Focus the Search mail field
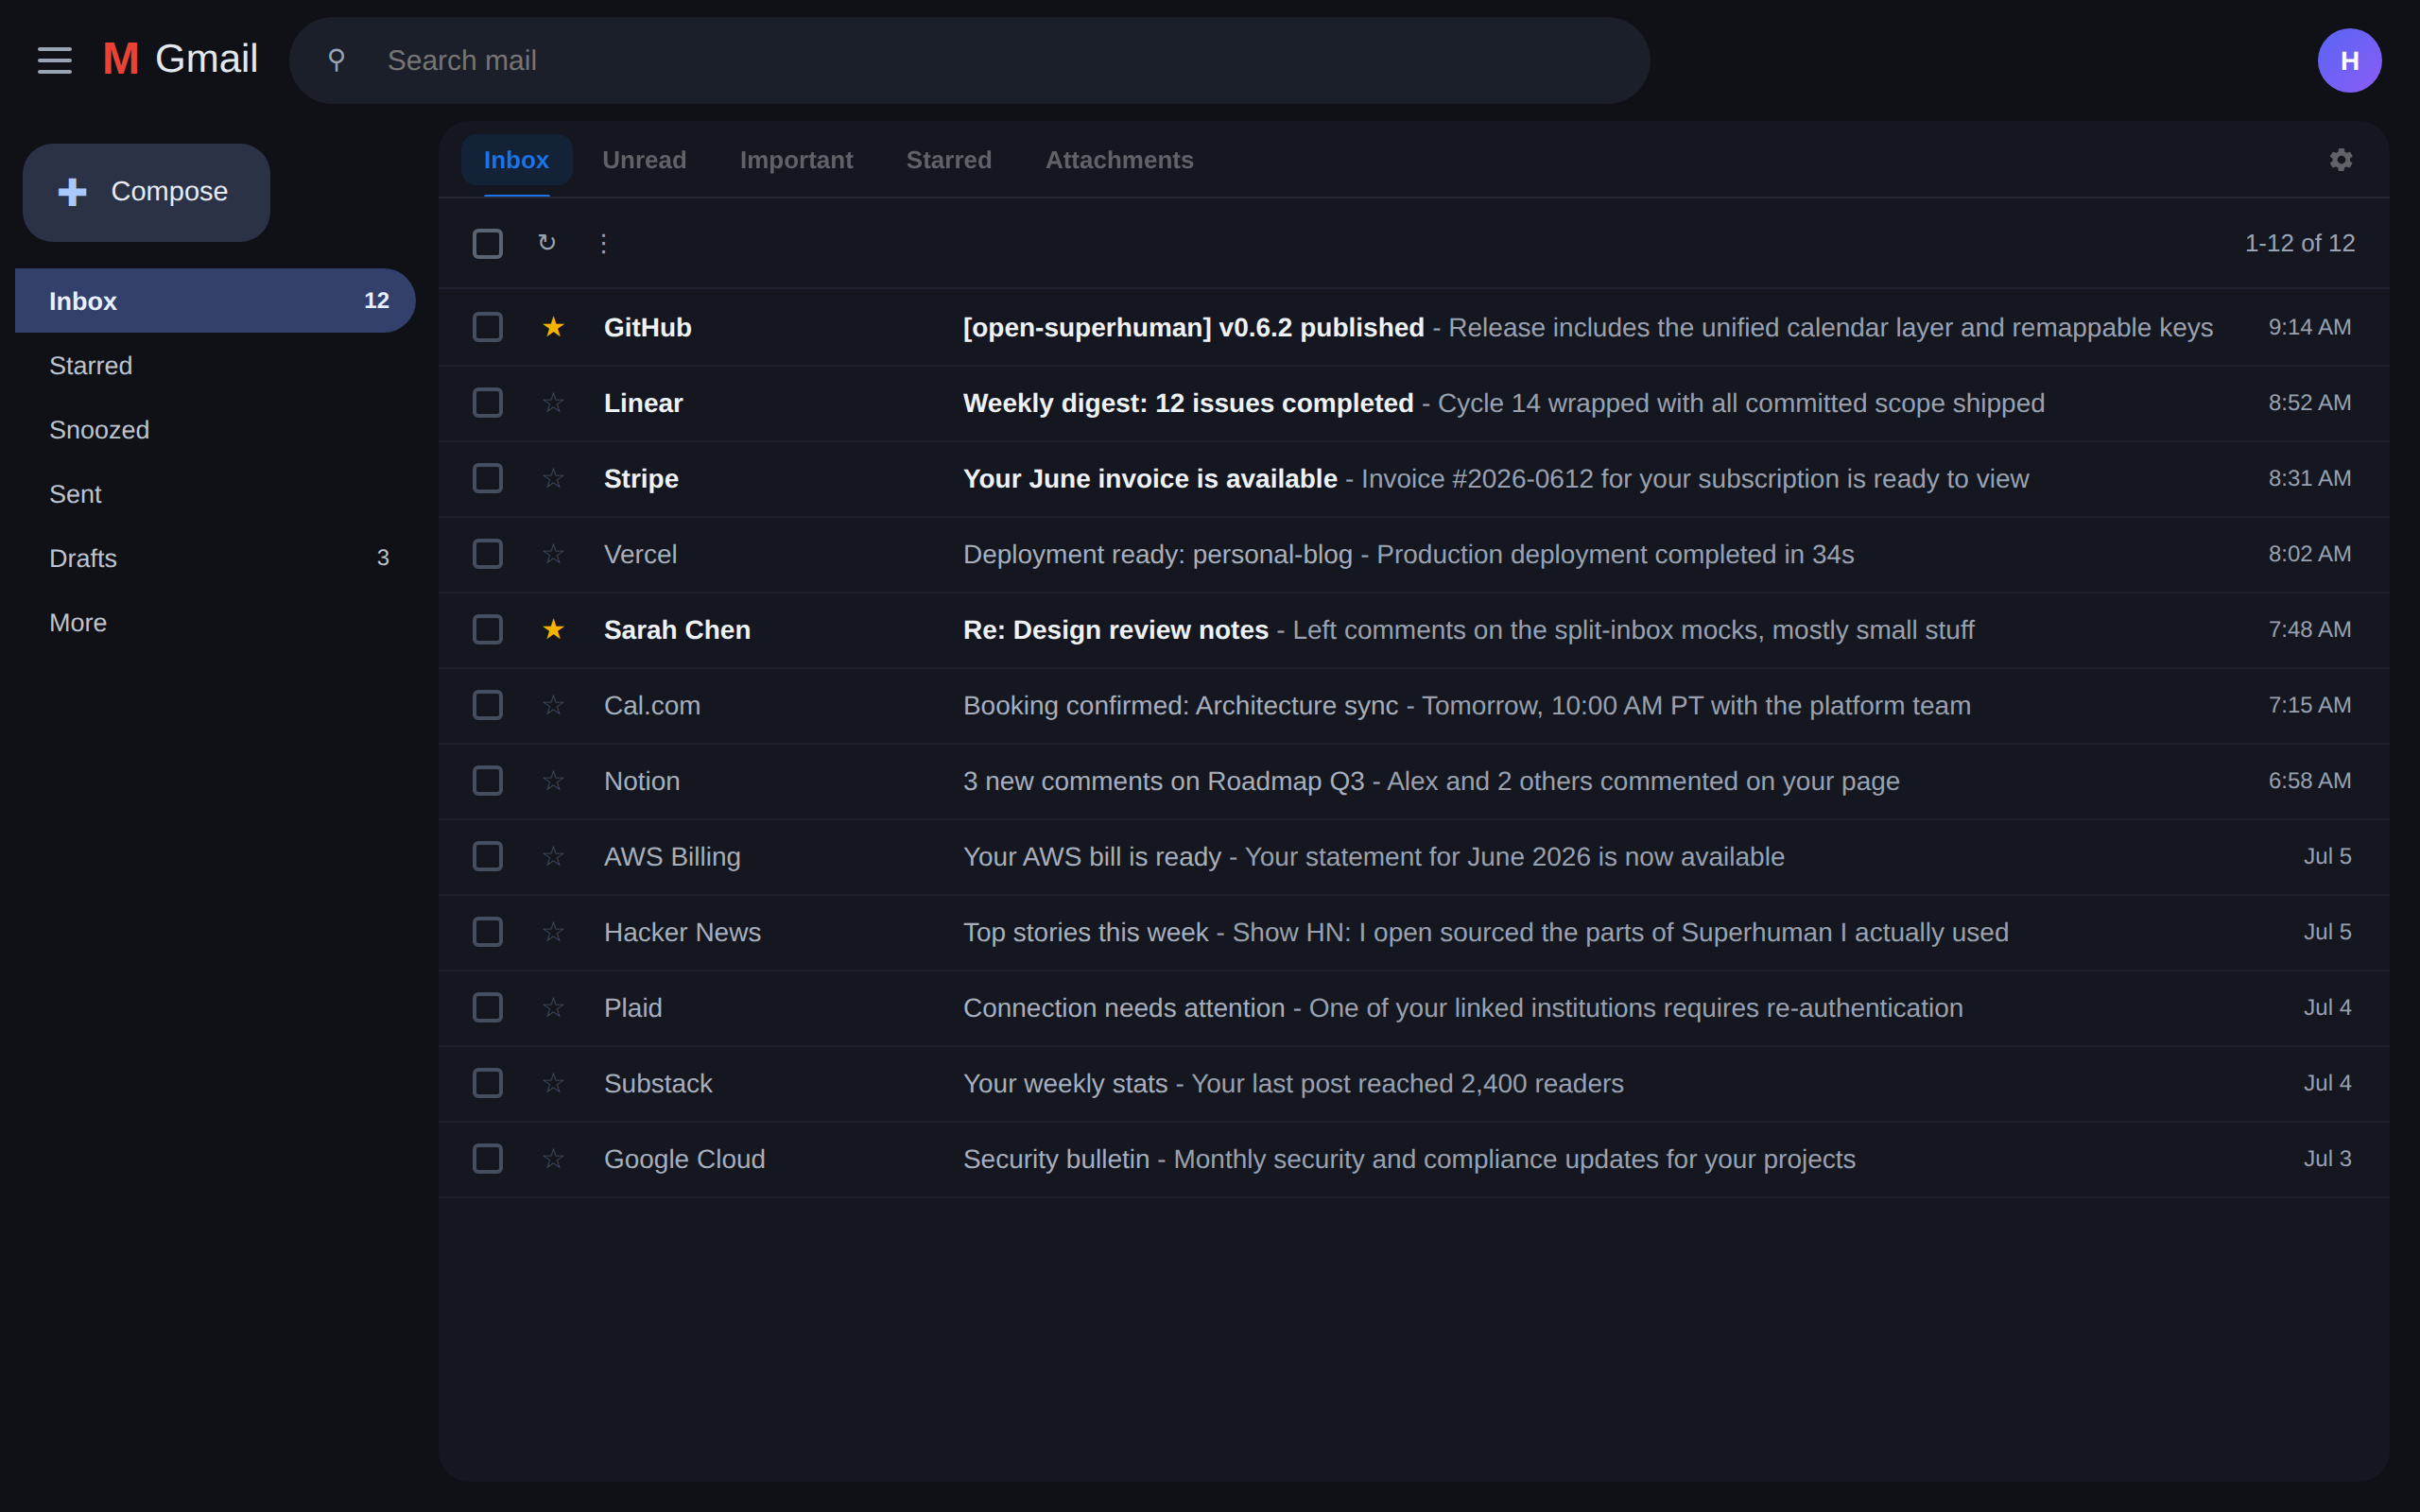 tap(969, 60)
